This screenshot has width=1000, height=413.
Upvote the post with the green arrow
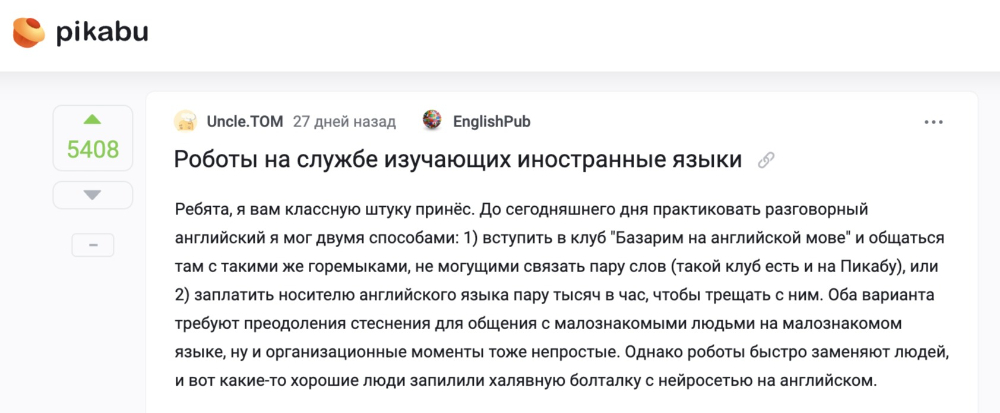92,119
